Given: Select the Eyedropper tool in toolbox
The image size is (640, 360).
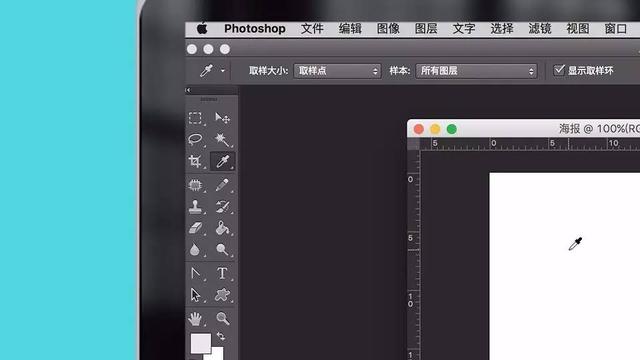Looking at the screenshot, I should coord(222,161).
